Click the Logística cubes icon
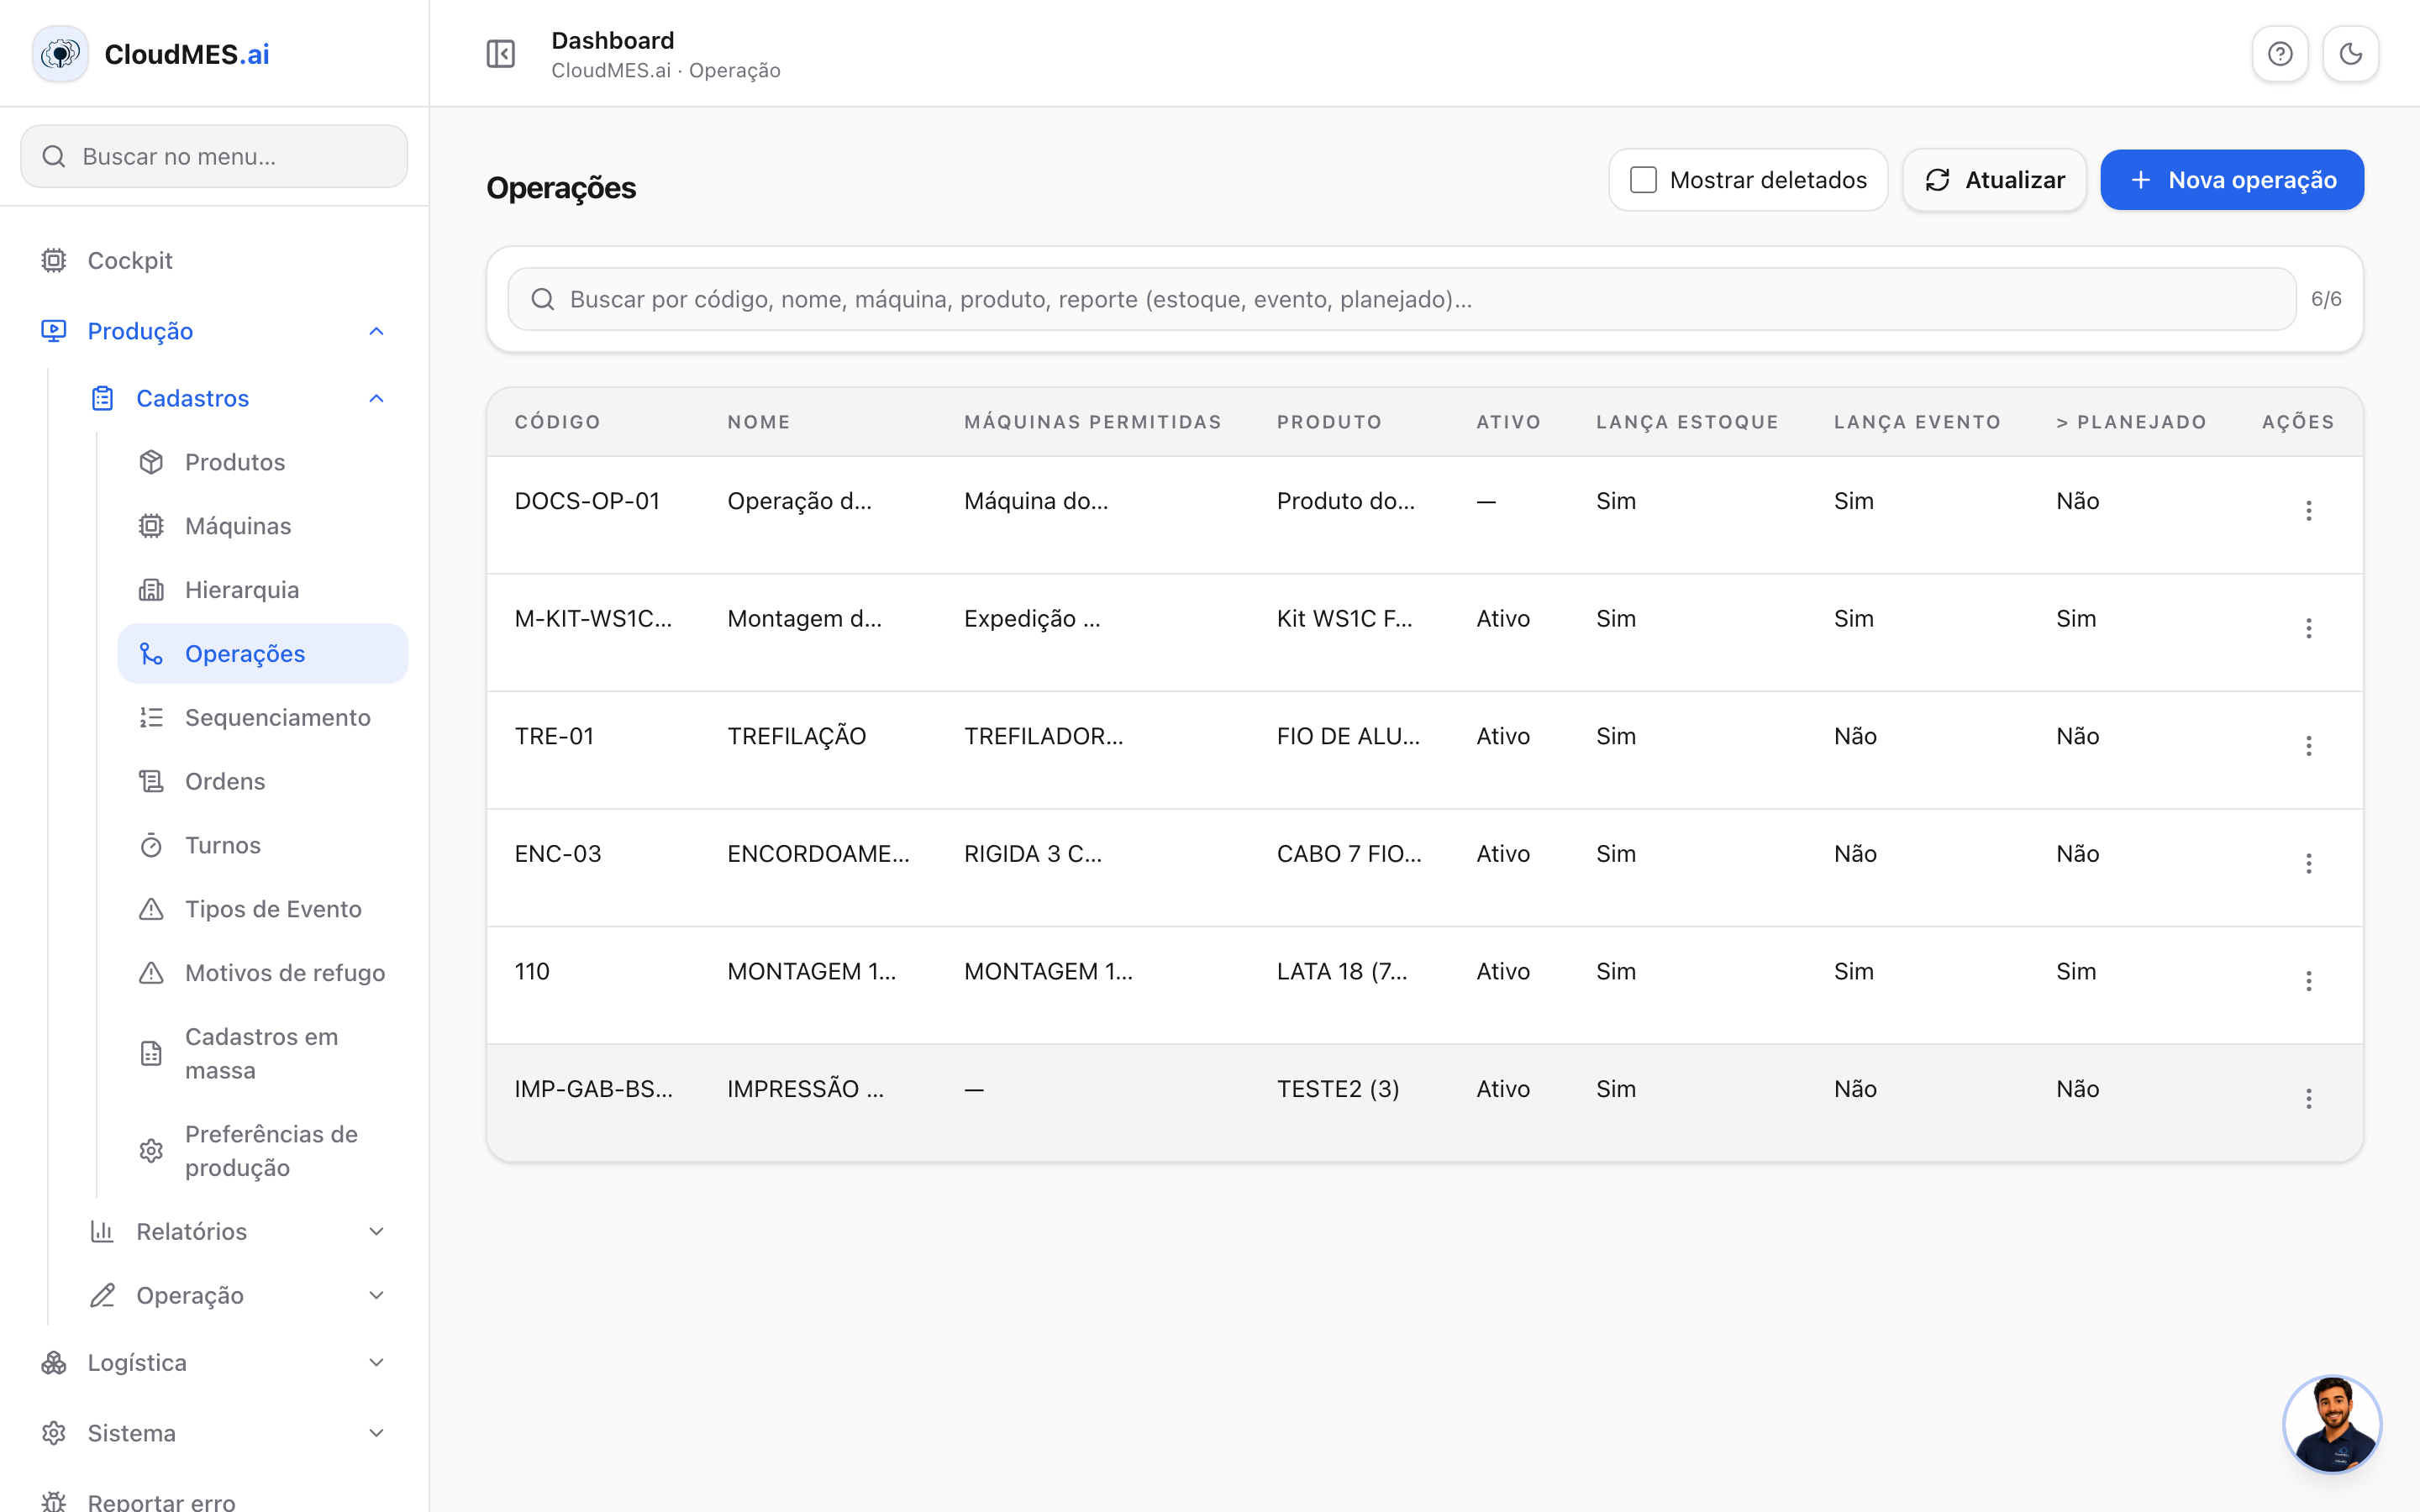2420x1512 pixels. pos(54,1363)
